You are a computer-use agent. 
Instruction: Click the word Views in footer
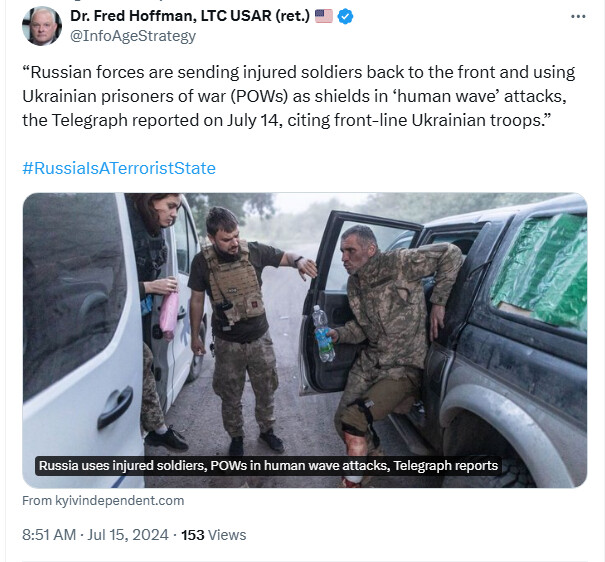coord(227,535)
